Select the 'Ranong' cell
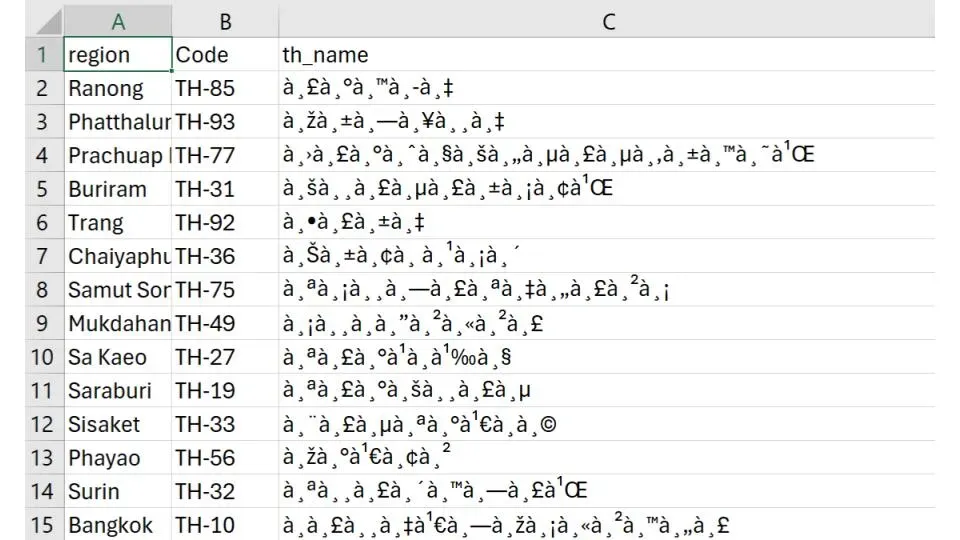The image size is (960, 540). [x=118, y=88]
